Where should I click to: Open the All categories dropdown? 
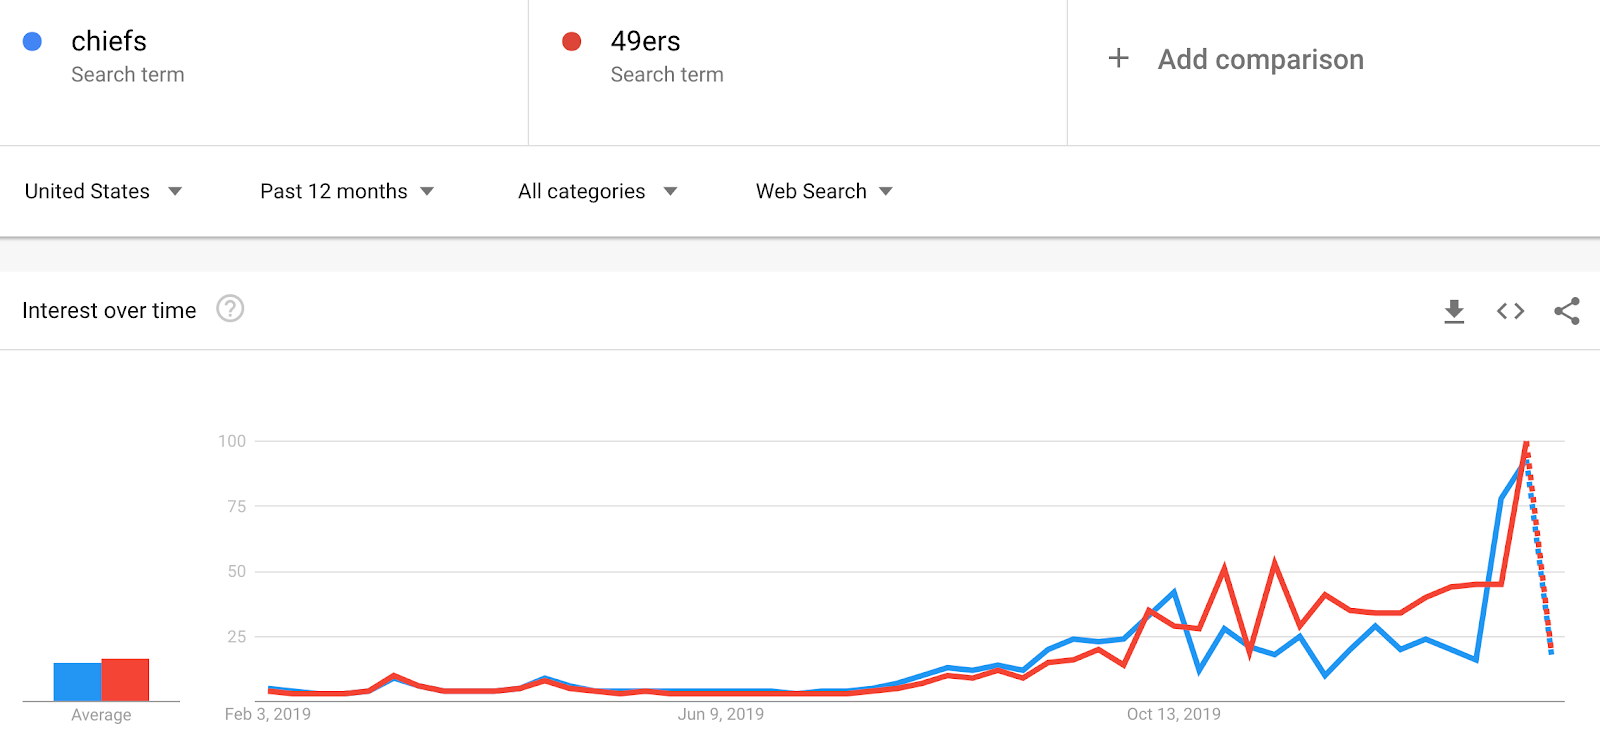click(x=597, y=191)
